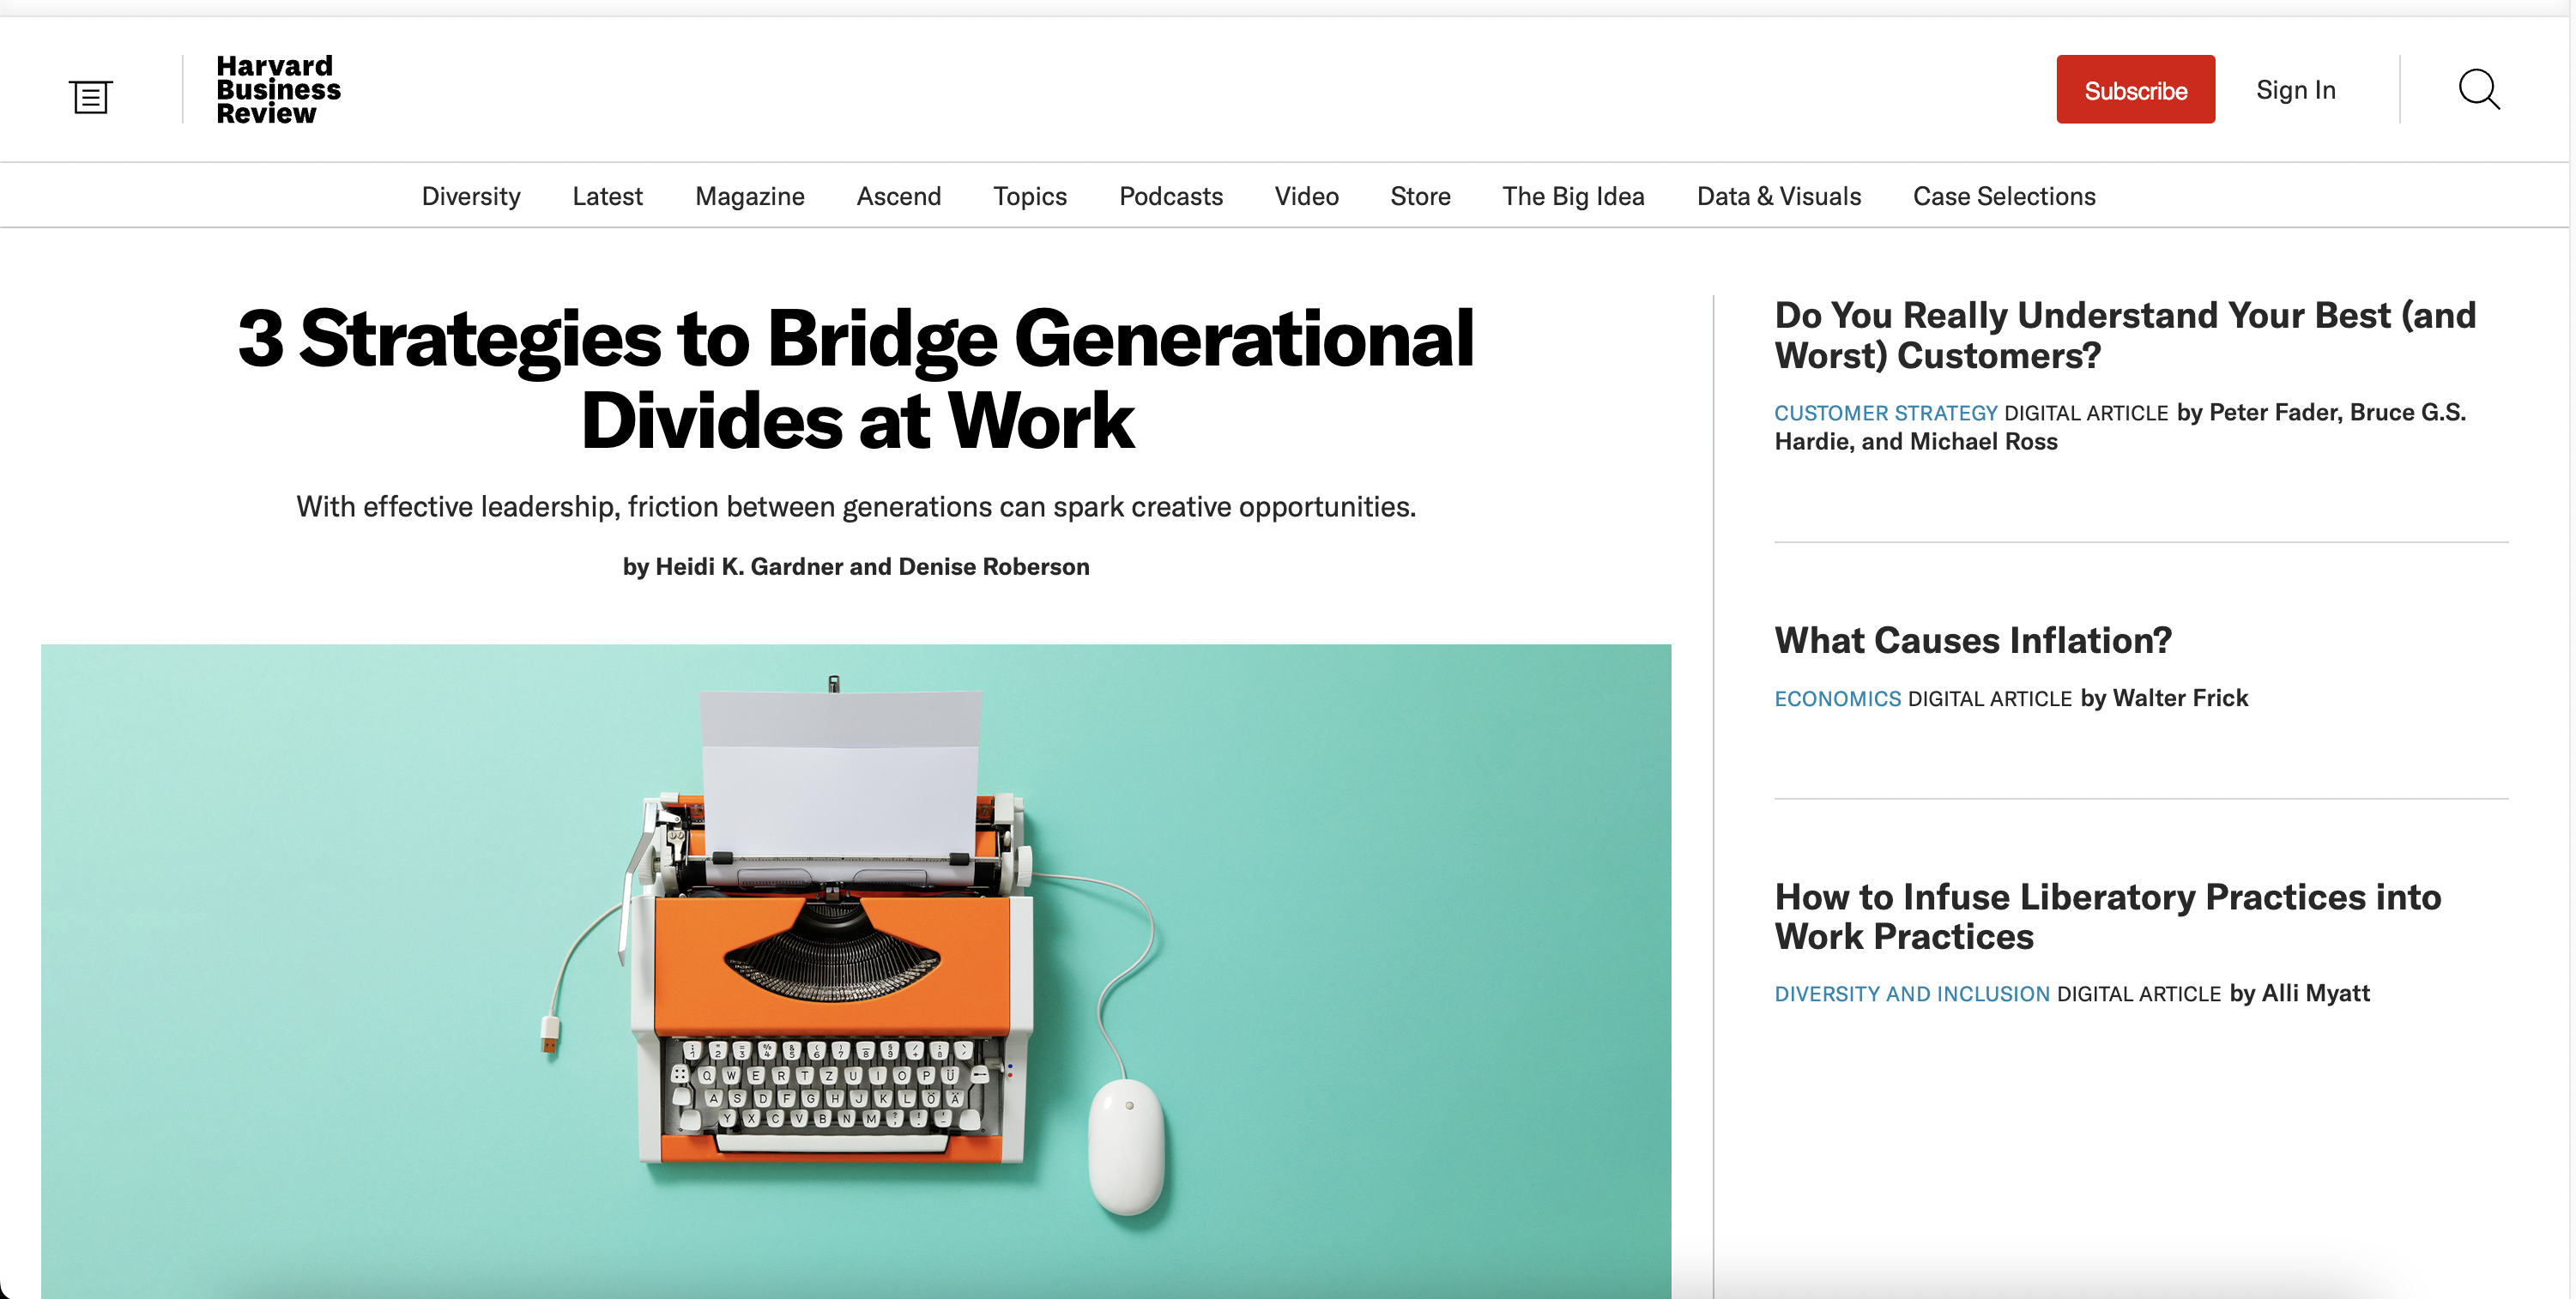The height and width of the screenshot is (1299, 2576).
Task: Open the Video section
Action: click(1306, 196)
